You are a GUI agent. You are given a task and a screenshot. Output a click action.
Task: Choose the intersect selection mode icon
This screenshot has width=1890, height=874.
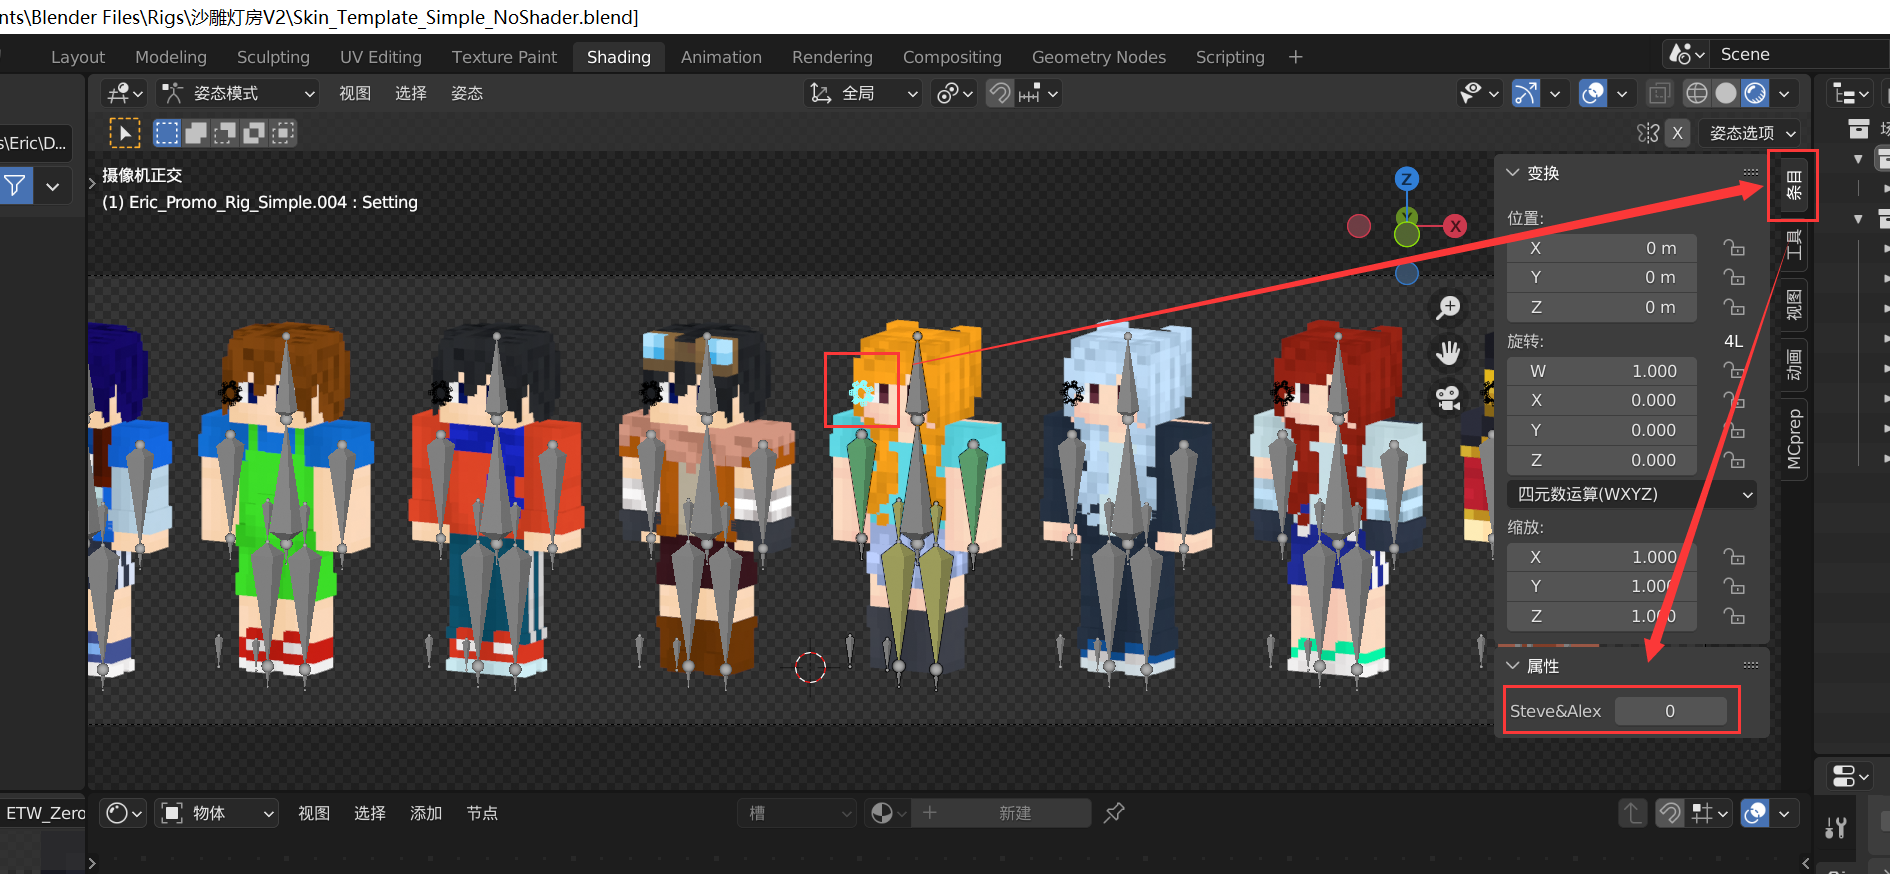[283, 133]
